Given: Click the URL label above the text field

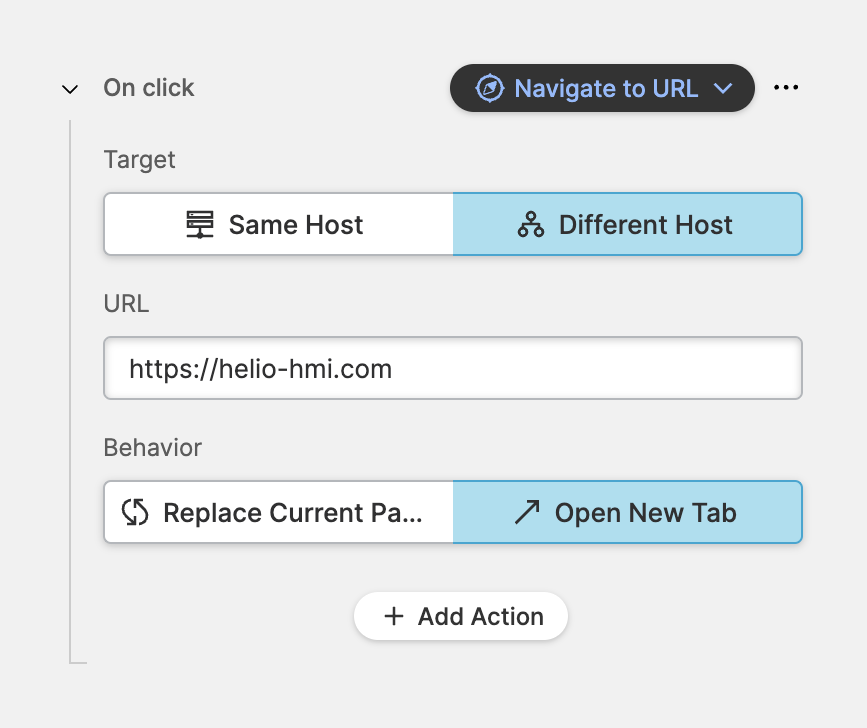Looking at the screenshot, I should (x=126, y=304).
